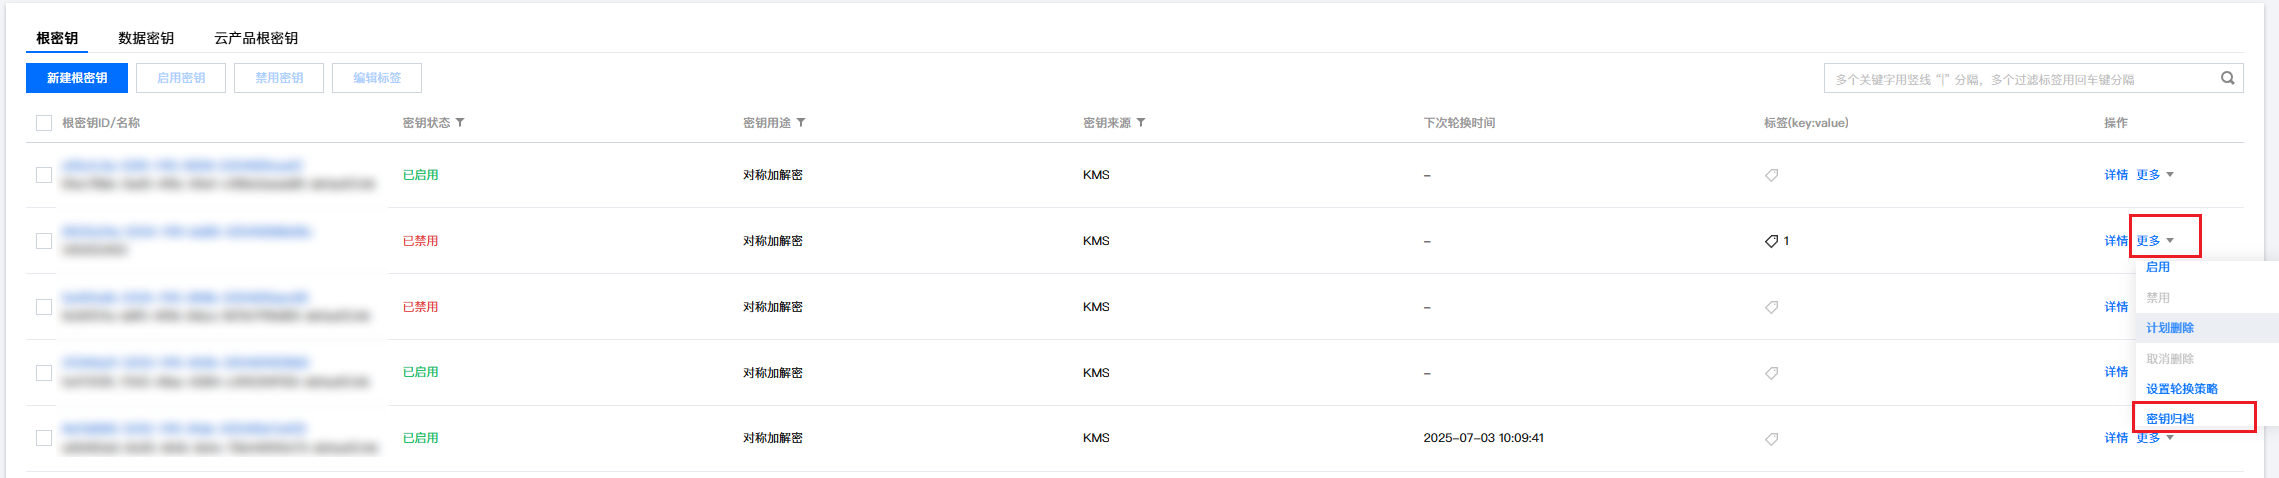2279x478 pixels.
Task: Expand 更多 dropdown in the last row
Action: (2154, 438)
